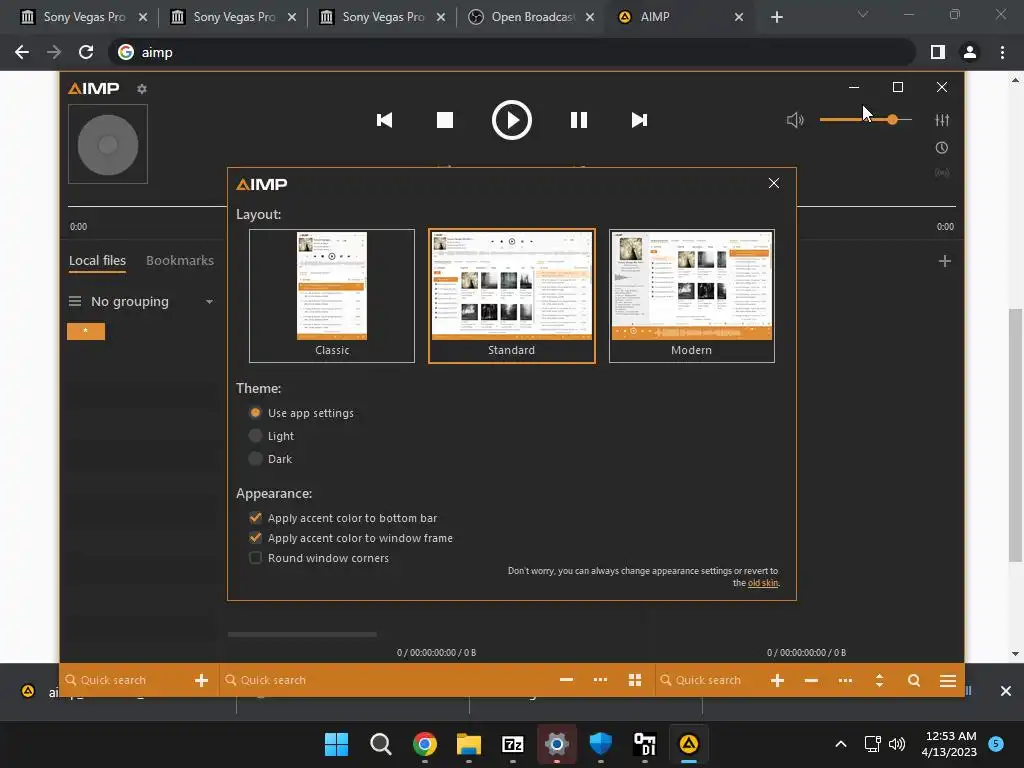
Task: Close the download bar with X
Action: pyautogui.click(x=1006, y=691)
